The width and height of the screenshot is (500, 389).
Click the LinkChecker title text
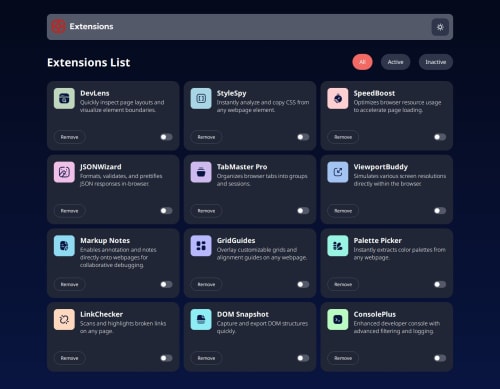[102, 314]
